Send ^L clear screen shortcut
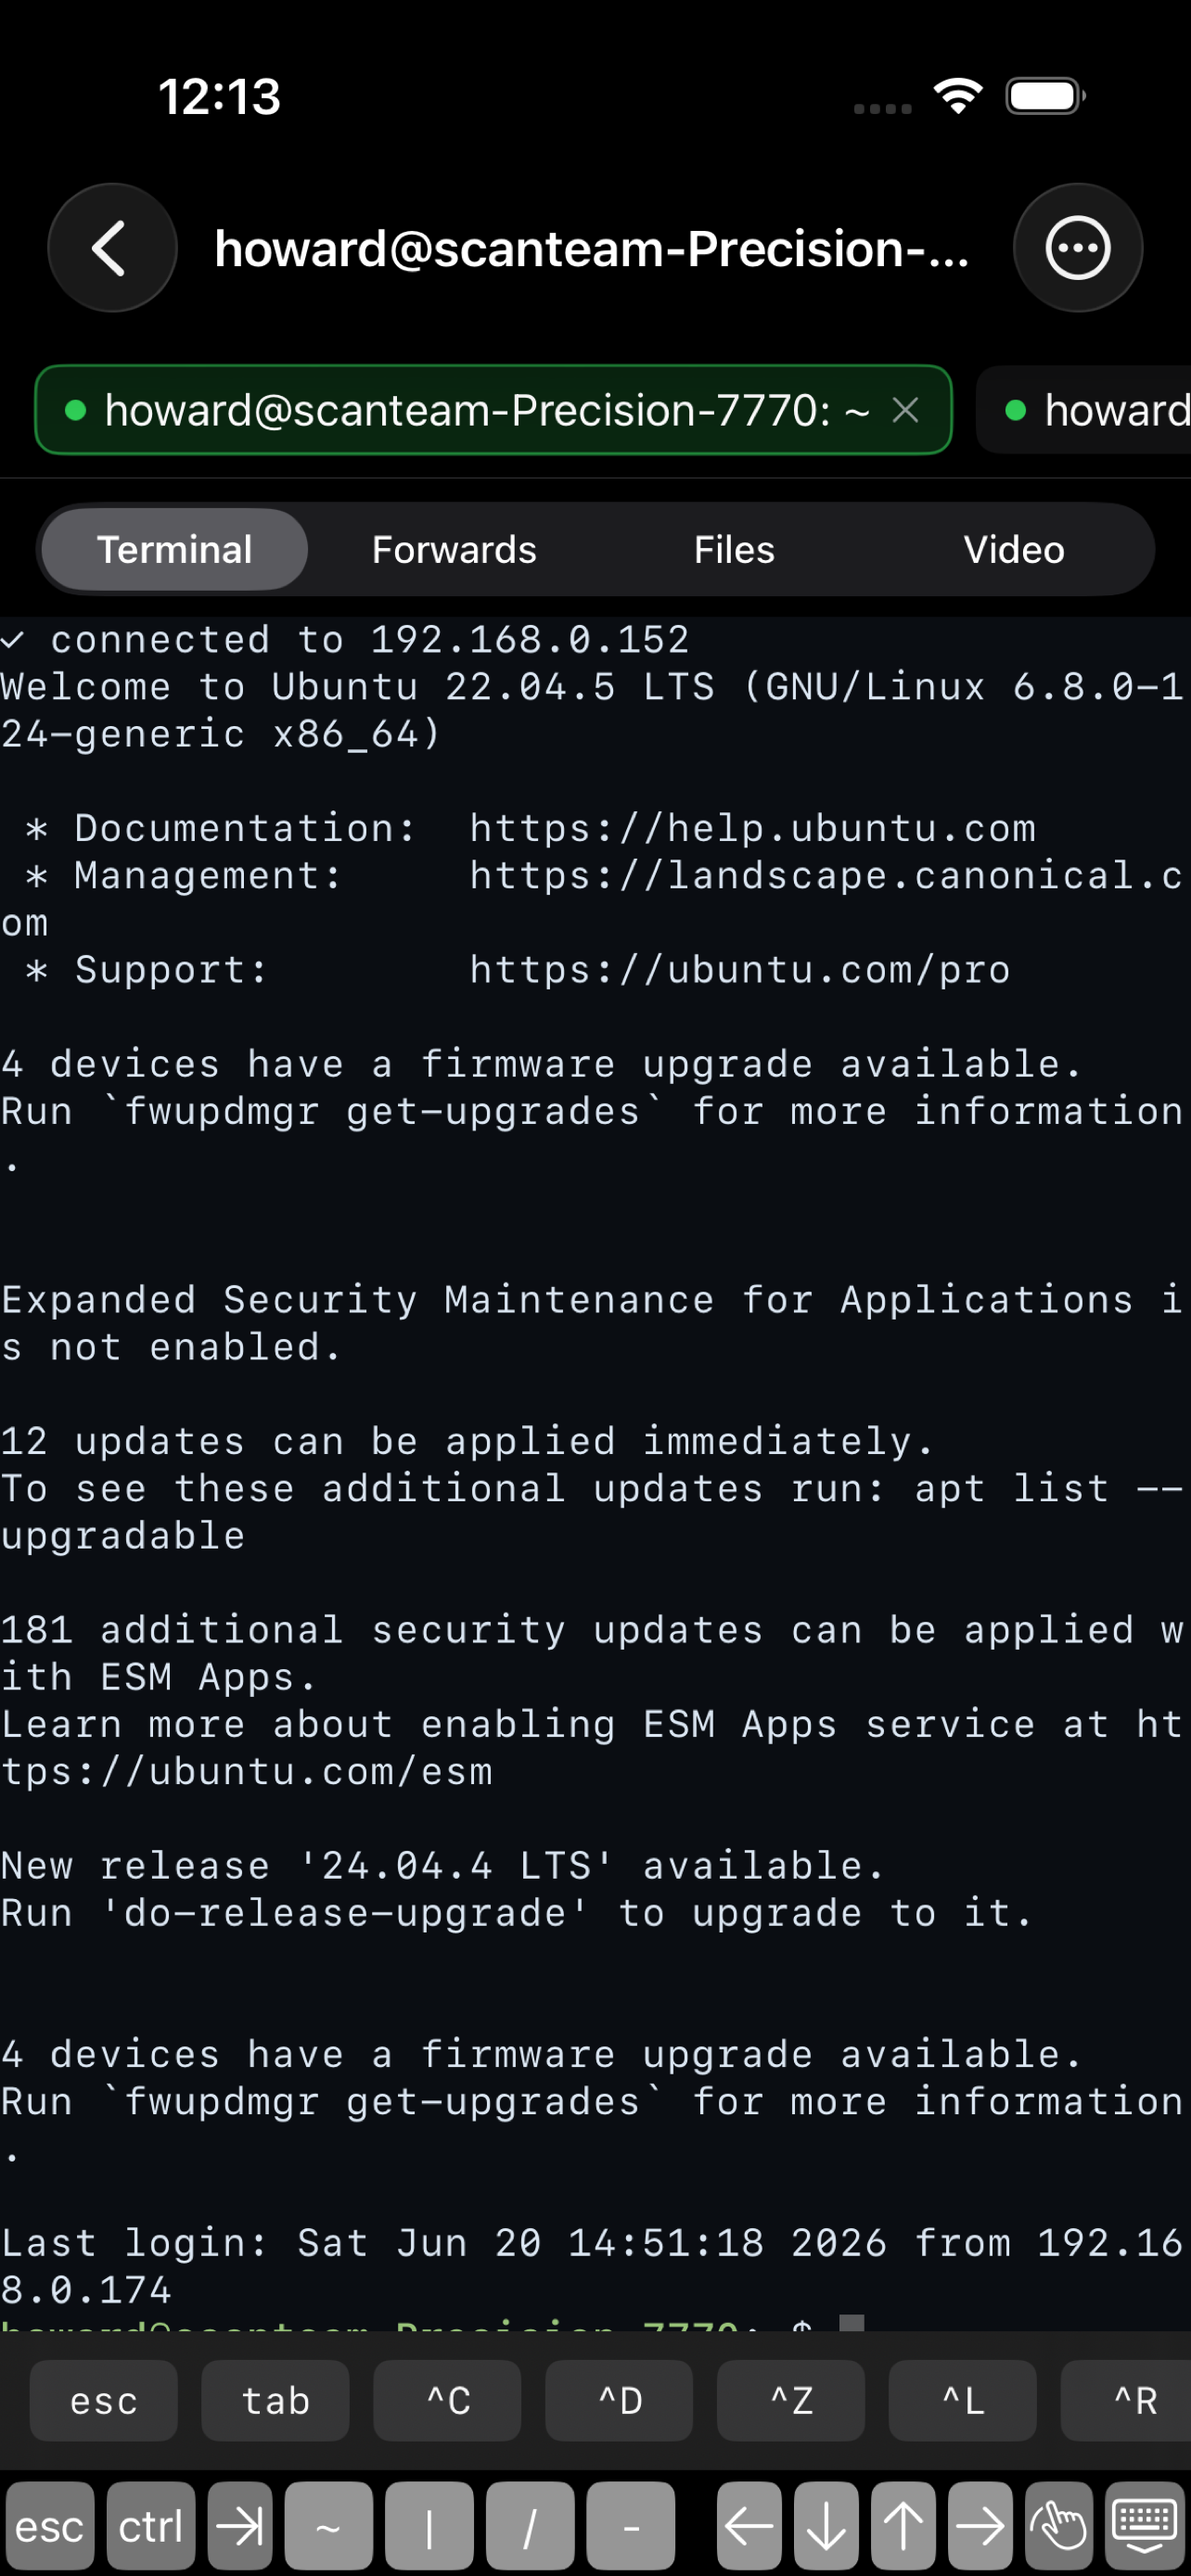 (962, 2400)
